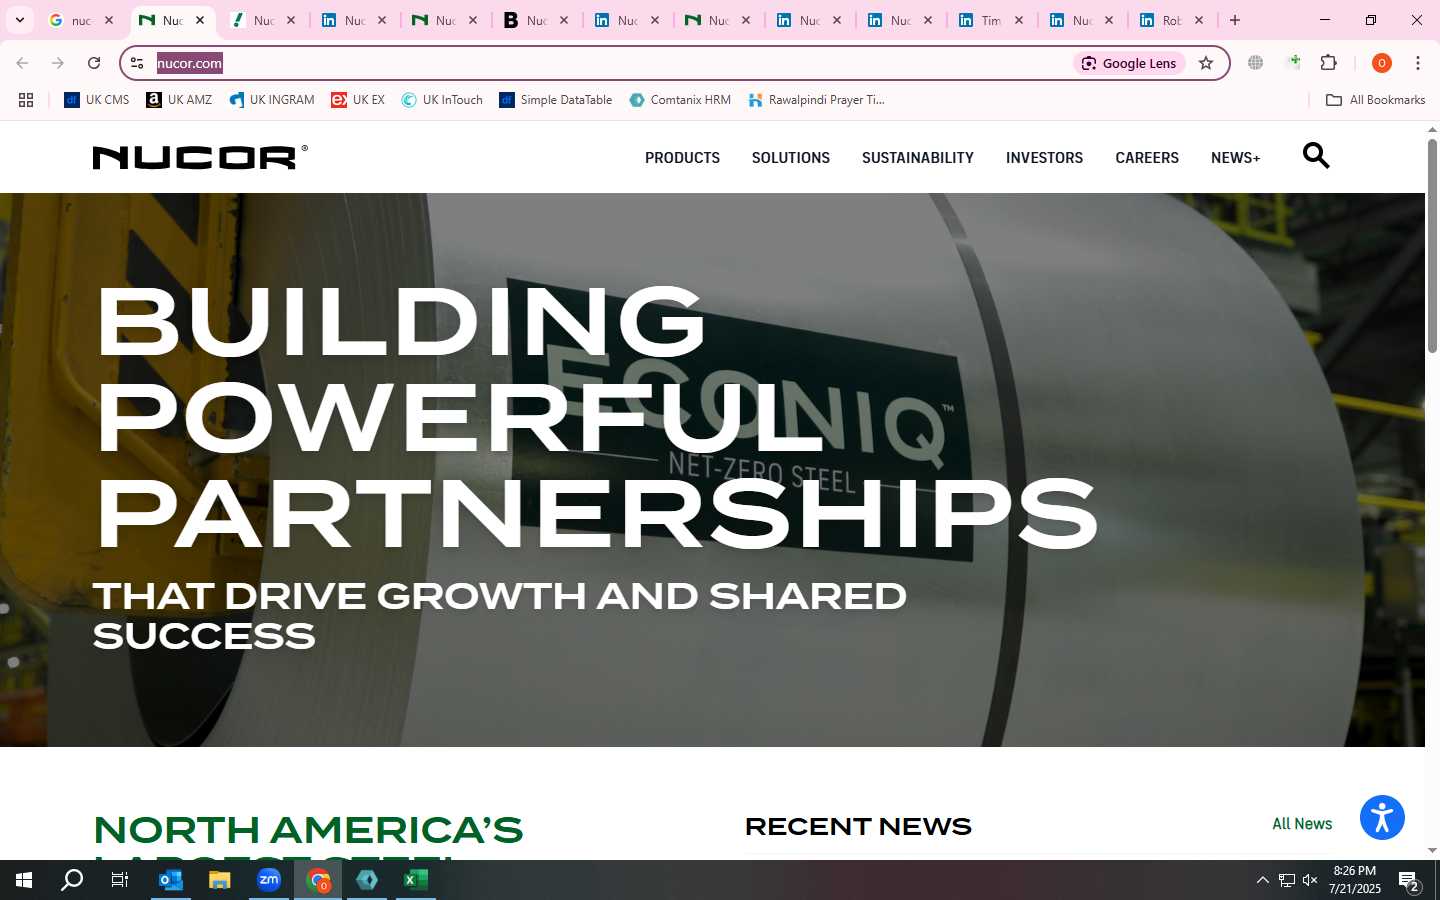Go forward with the forward arrow
Image resolution: width=1440 pixels, height=900 pixels.
58,63
